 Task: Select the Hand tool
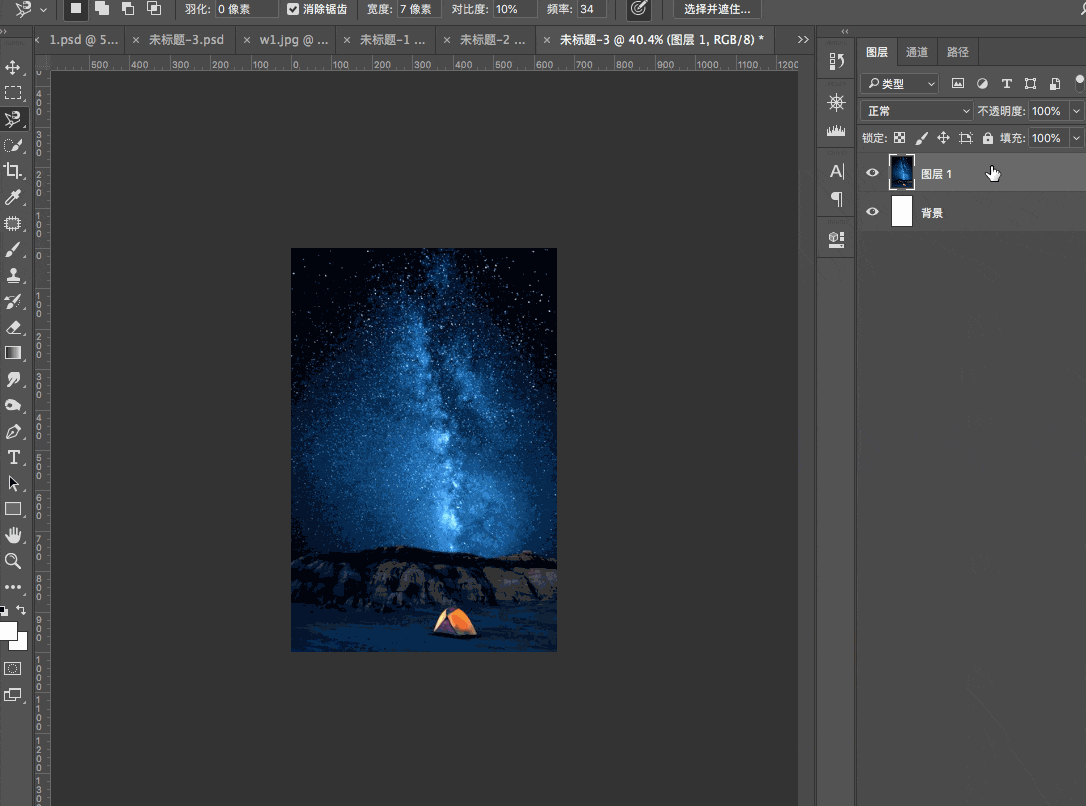click(12, 535)
